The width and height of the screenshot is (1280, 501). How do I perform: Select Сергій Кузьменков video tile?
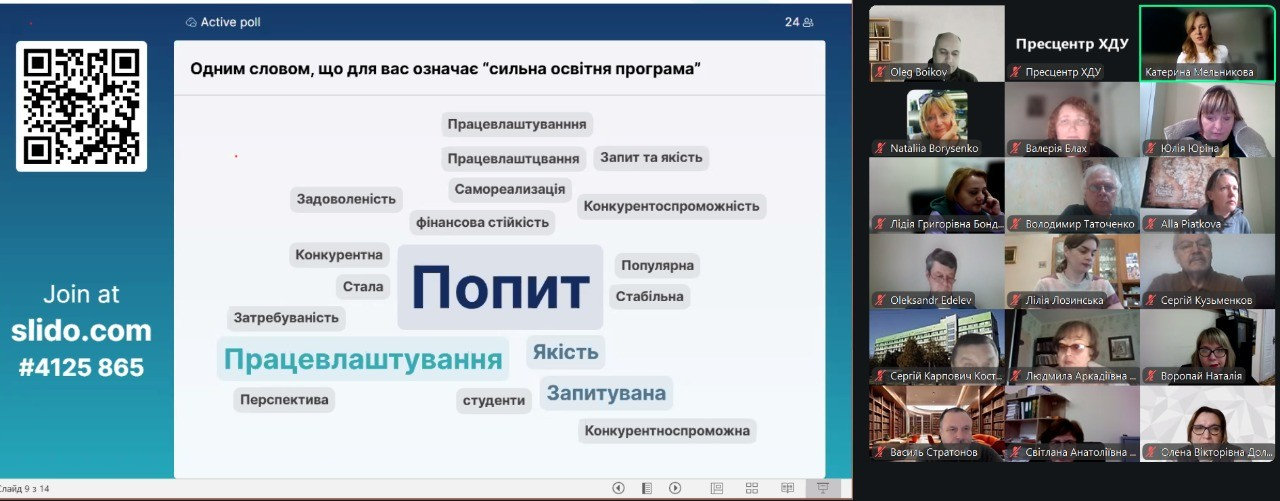[x=1208, y=271]
